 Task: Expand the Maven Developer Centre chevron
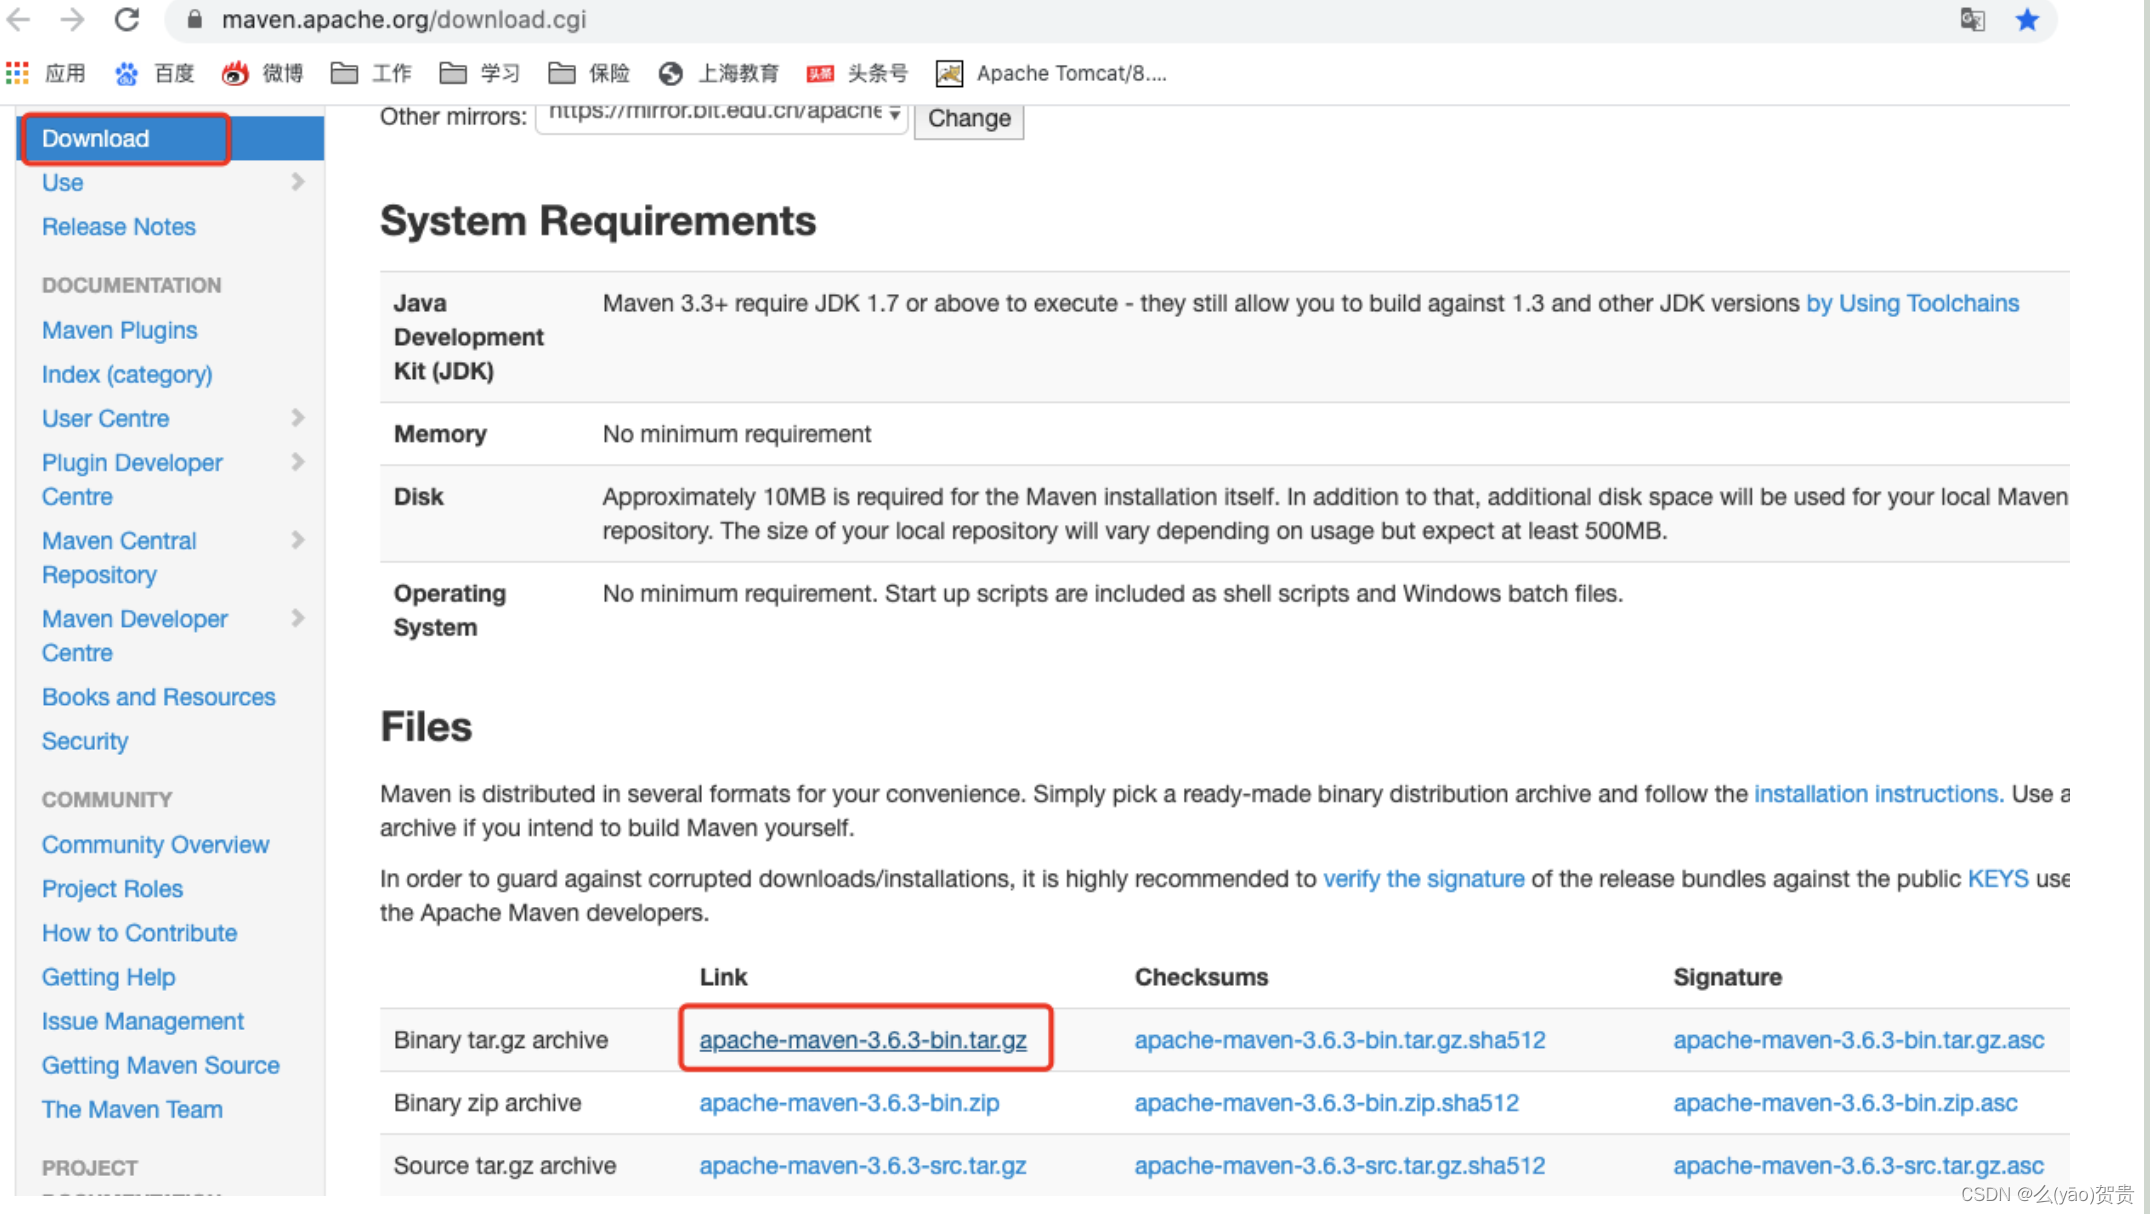click(x=297, y=618)
